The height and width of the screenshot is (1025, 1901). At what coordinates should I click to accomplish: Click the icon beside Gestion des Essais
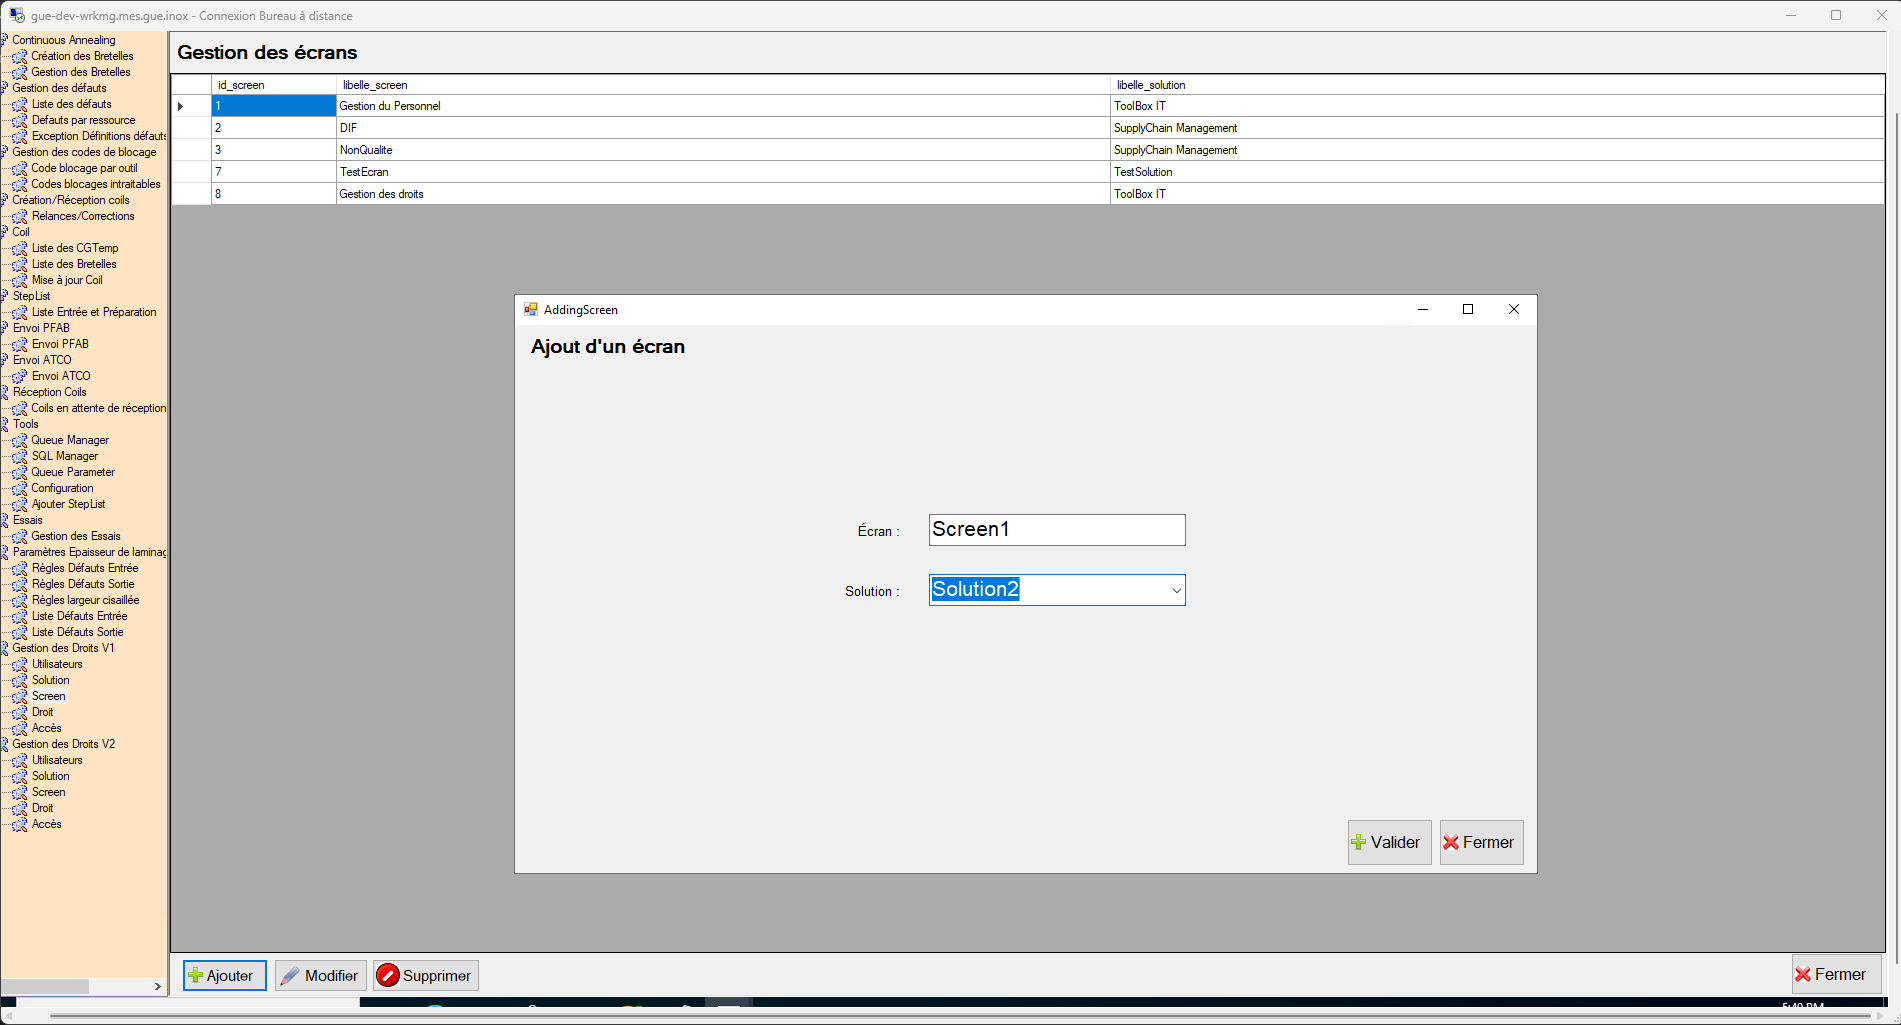point(19,536)
